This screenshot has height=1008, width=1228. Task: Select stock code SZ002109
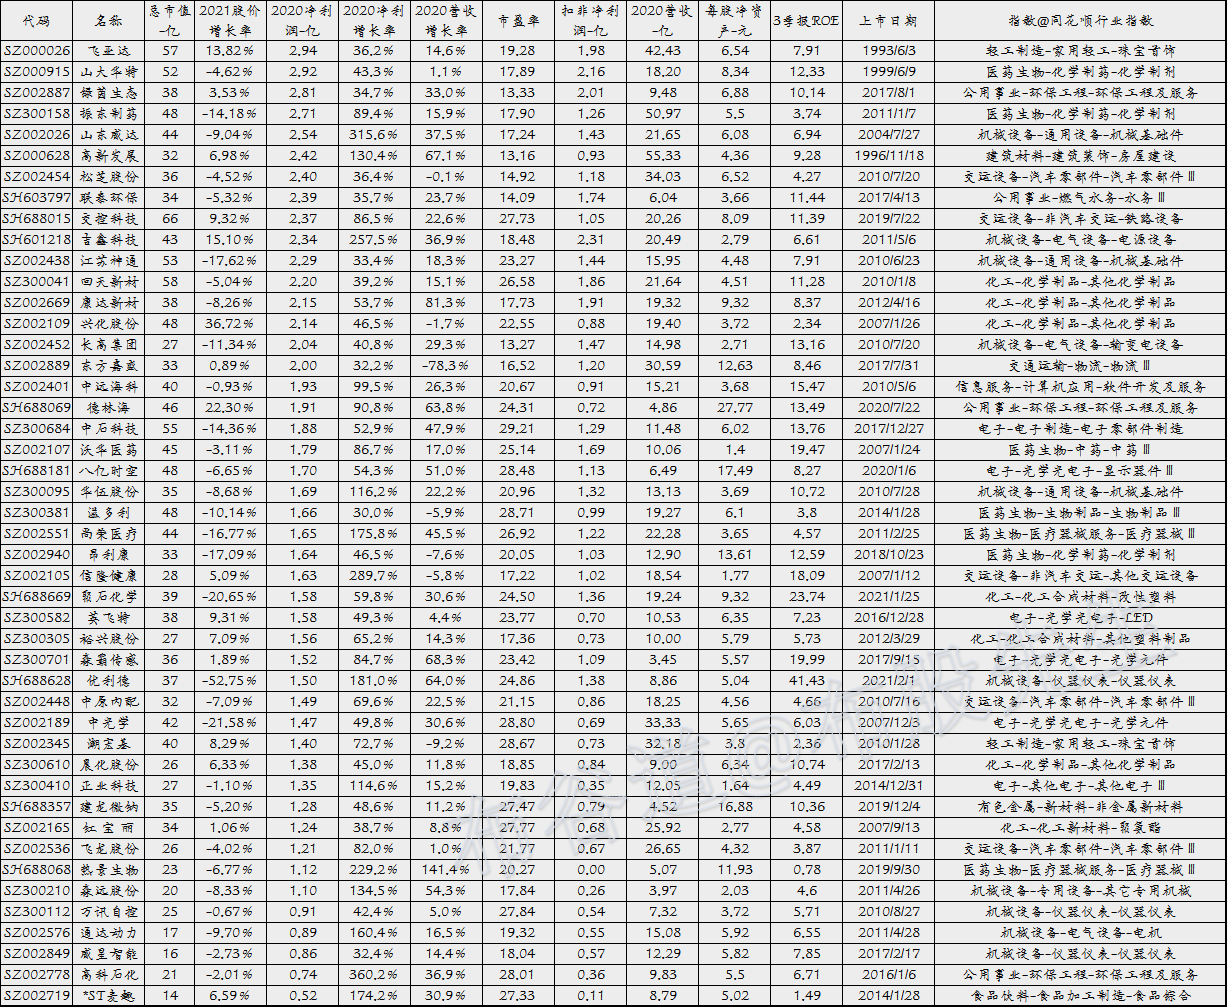click(x=36, y=324)
